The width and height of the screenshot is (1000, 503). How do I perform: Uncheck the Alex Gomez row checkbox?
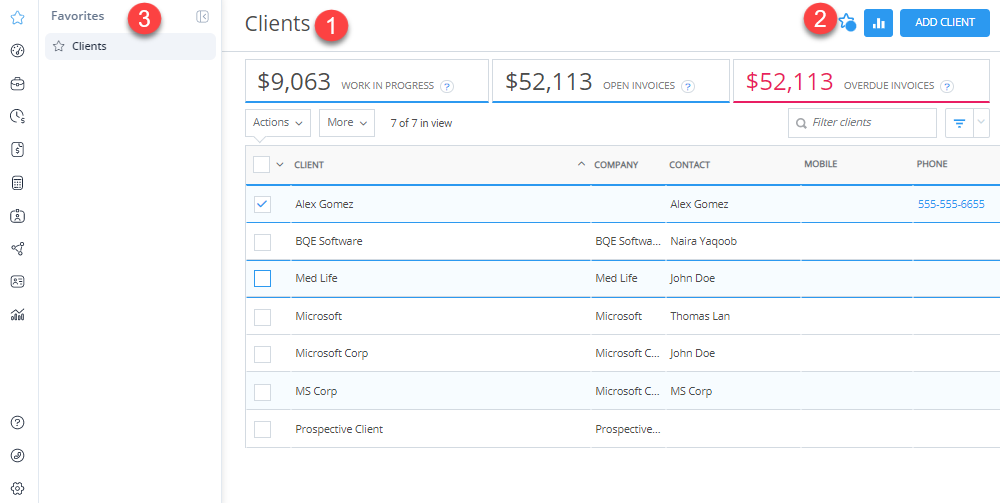262,204
